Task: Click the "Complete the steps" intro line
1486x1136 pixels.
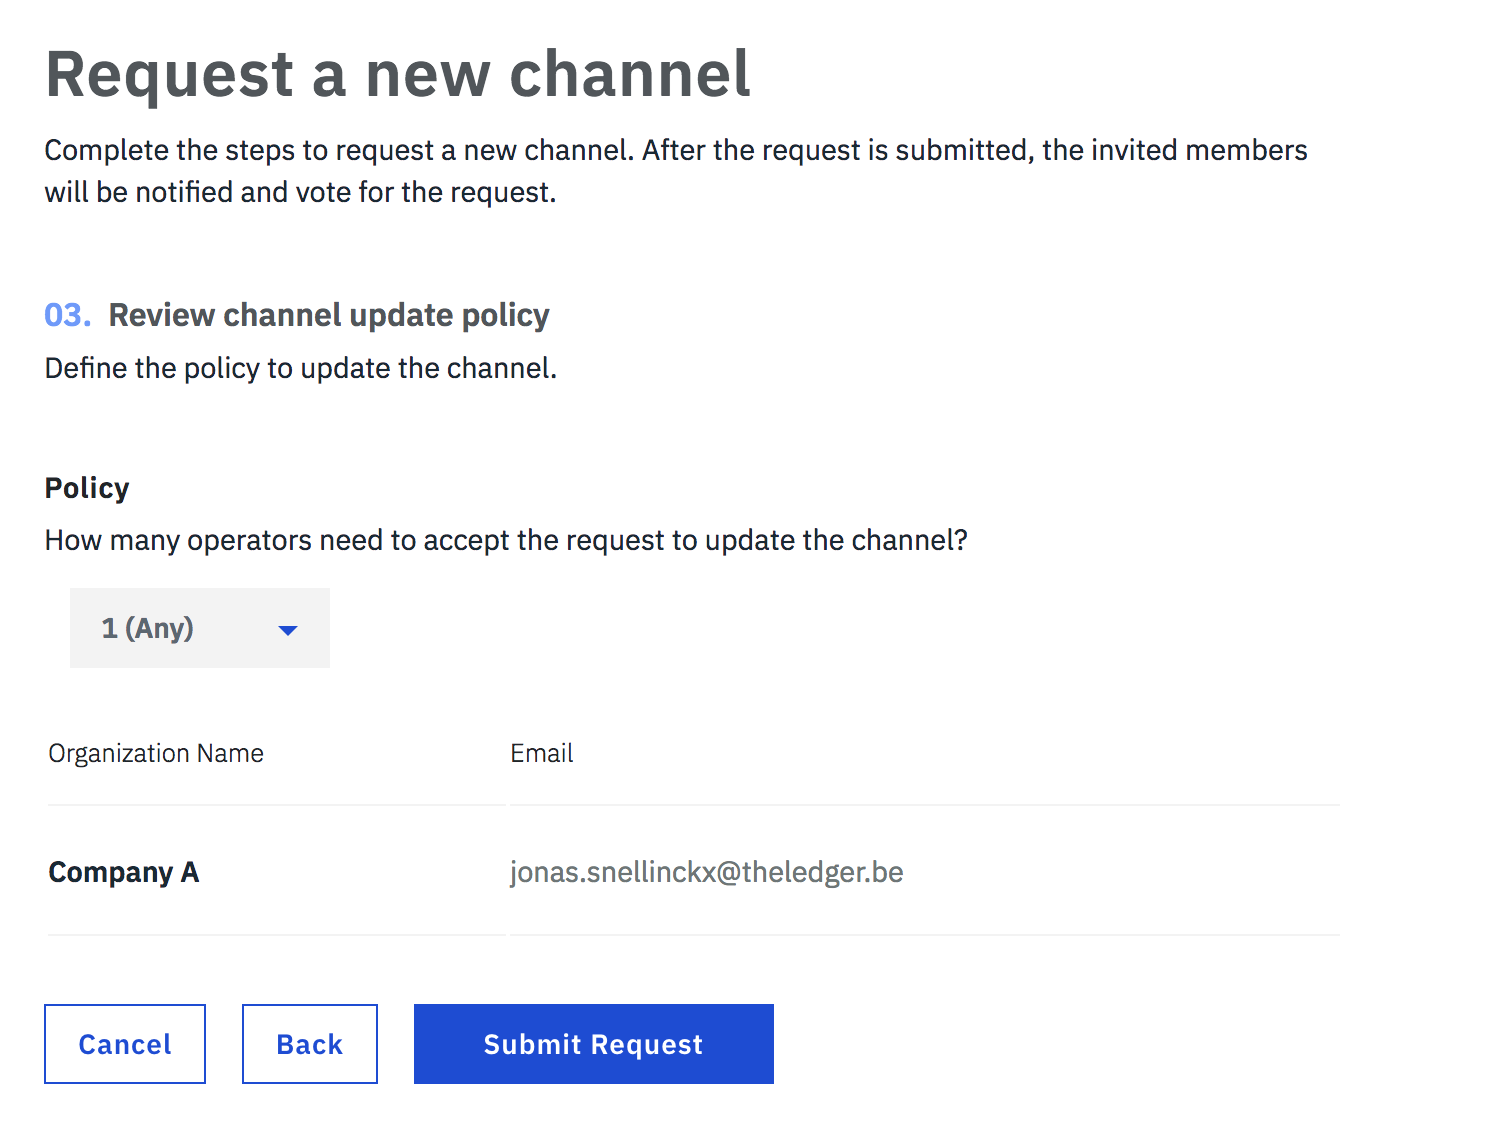Action: [x=675, y=150]
